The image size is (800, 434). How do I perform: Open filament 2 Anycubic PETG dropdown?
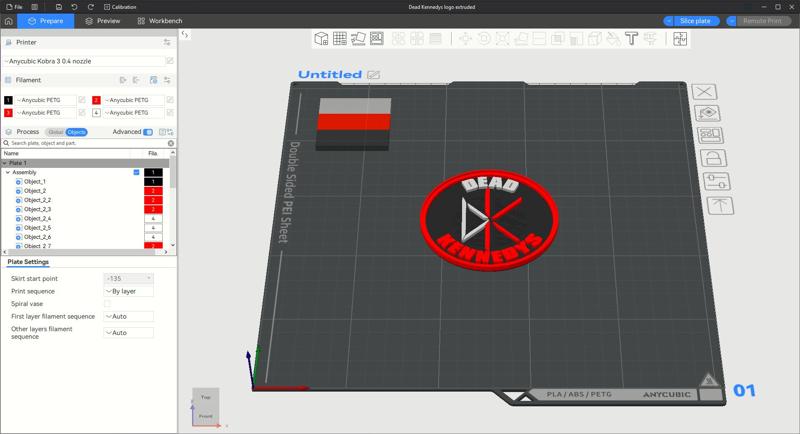(x=134, y=100)
